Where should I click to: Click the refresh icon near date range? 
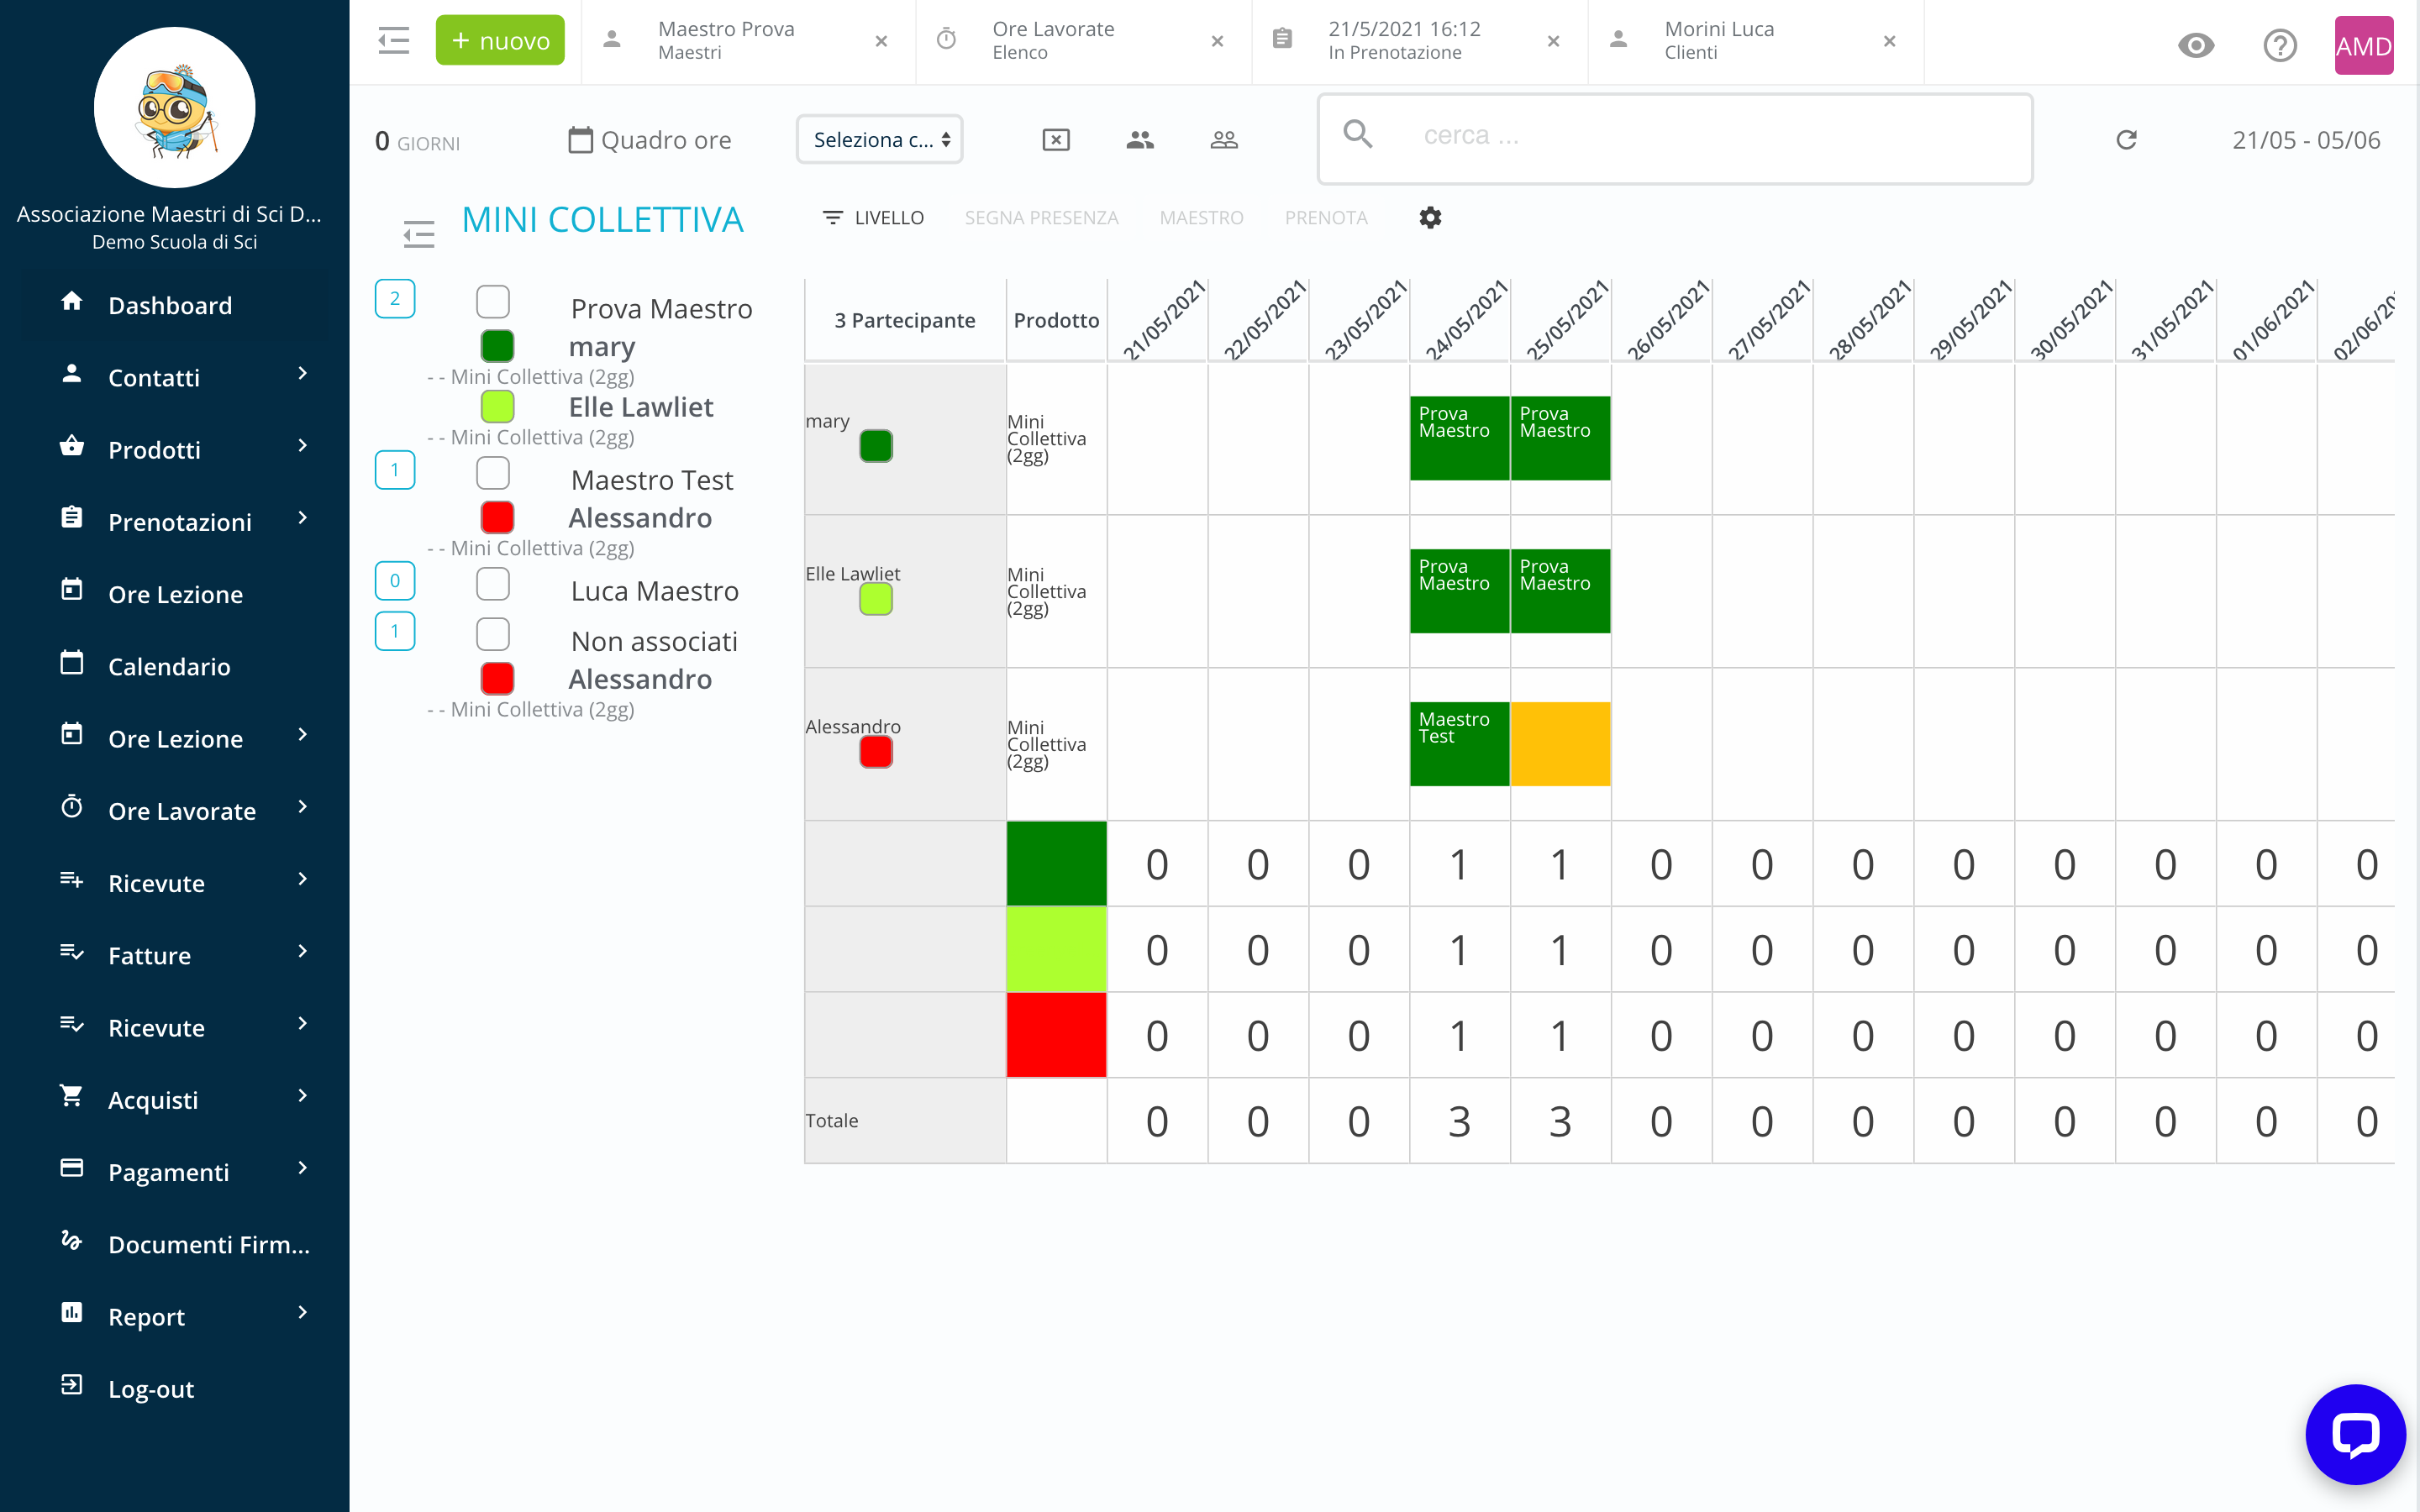tap(2126, 140)
